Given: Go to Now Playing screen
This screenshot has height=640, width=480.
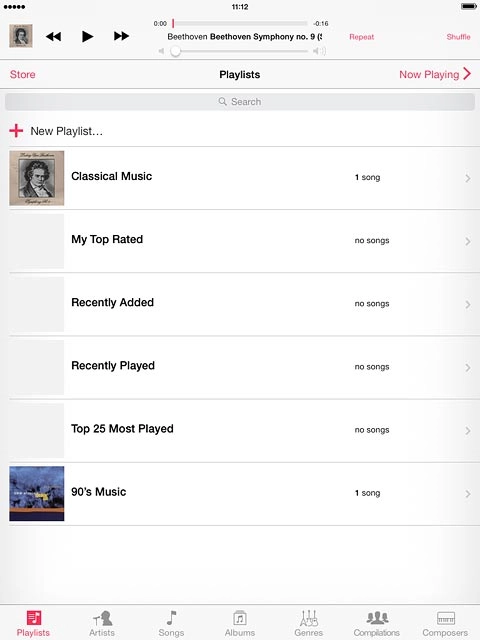Looking at the screenshot, I should point(435,74).
